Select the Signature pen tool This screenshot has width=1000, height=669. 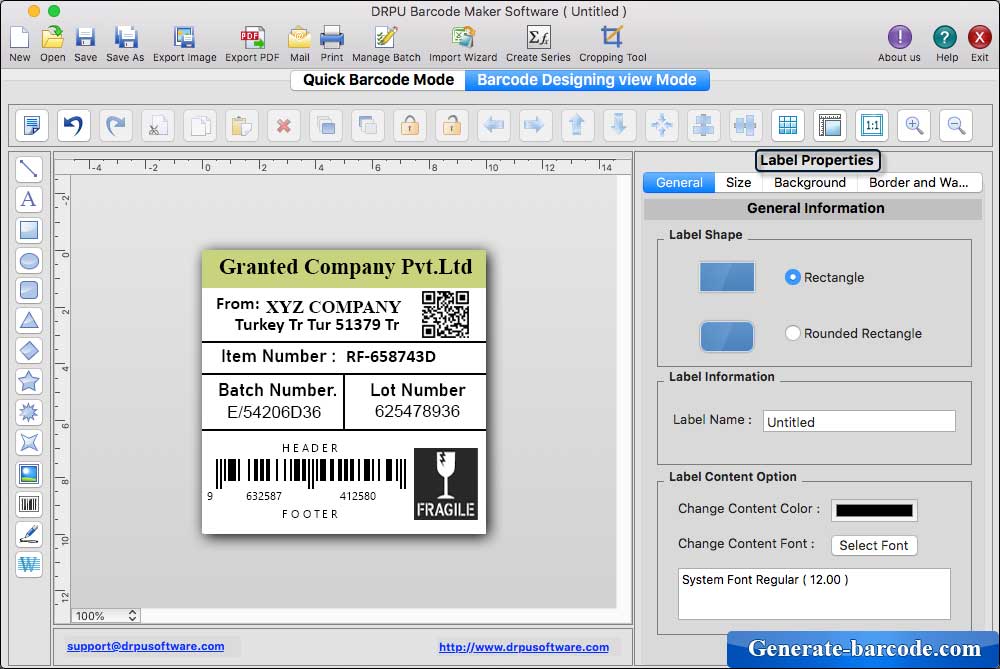pos(29,534)
